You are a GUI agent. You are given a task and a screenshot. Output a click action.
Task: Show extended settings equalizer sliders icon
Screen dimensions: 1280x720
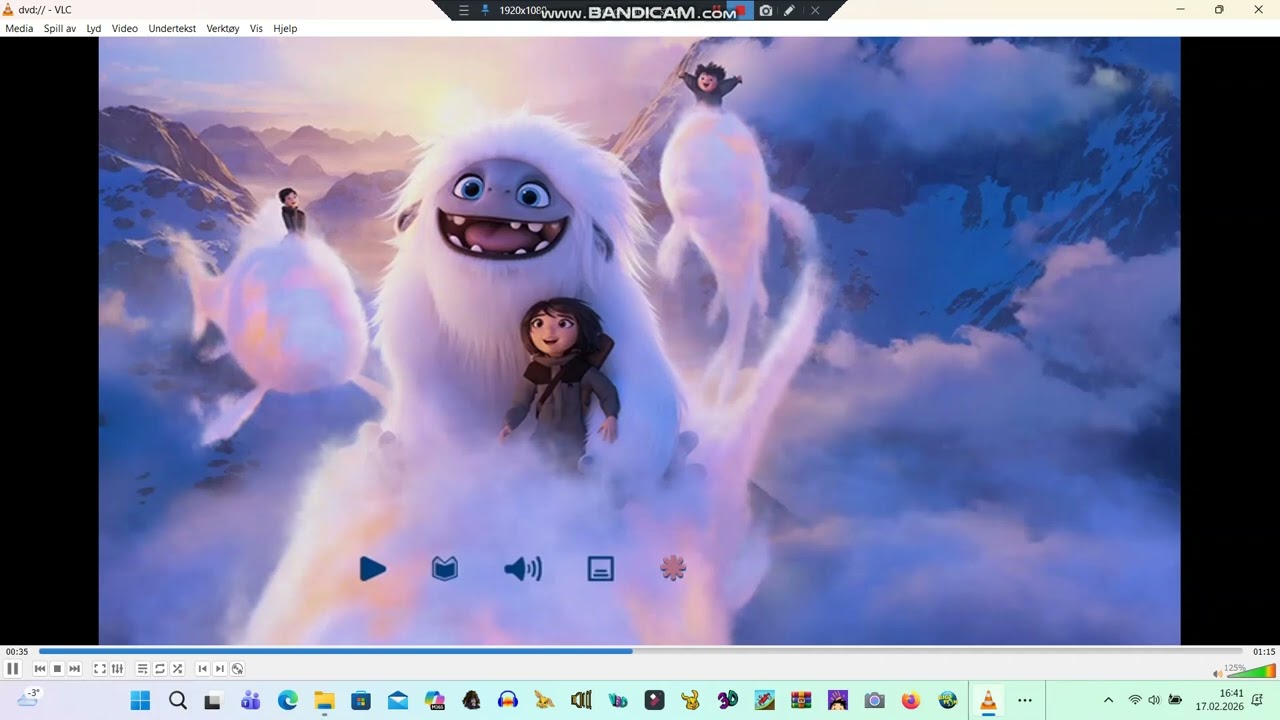point(117,669)
